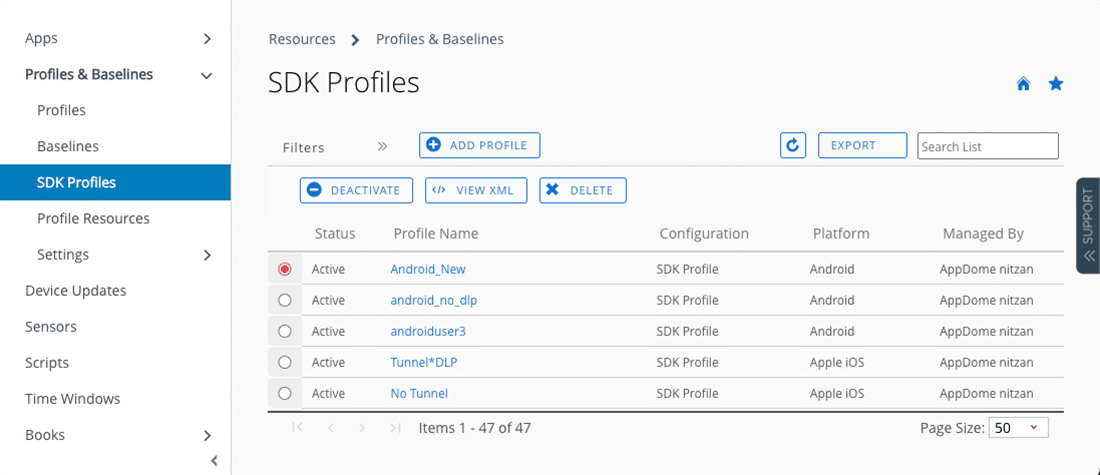
Task: Select the Tunnel*DLP row radio button
Action: click(285, 362)
